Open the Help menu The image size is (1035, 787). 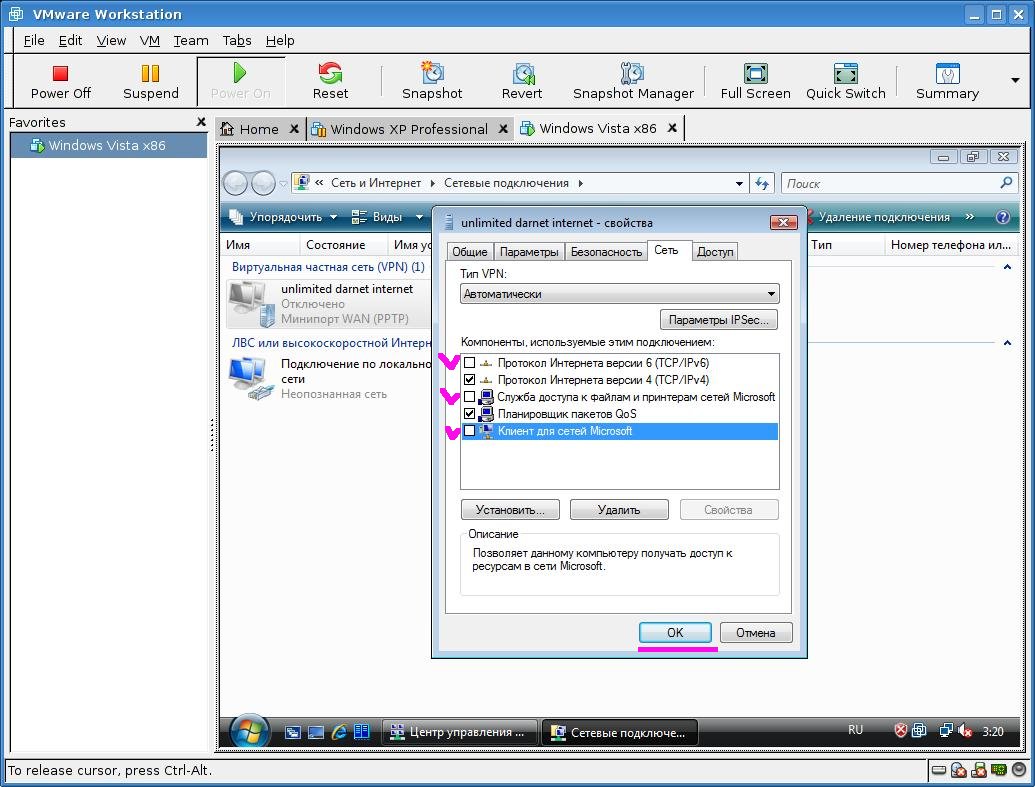tap(280, 40)
